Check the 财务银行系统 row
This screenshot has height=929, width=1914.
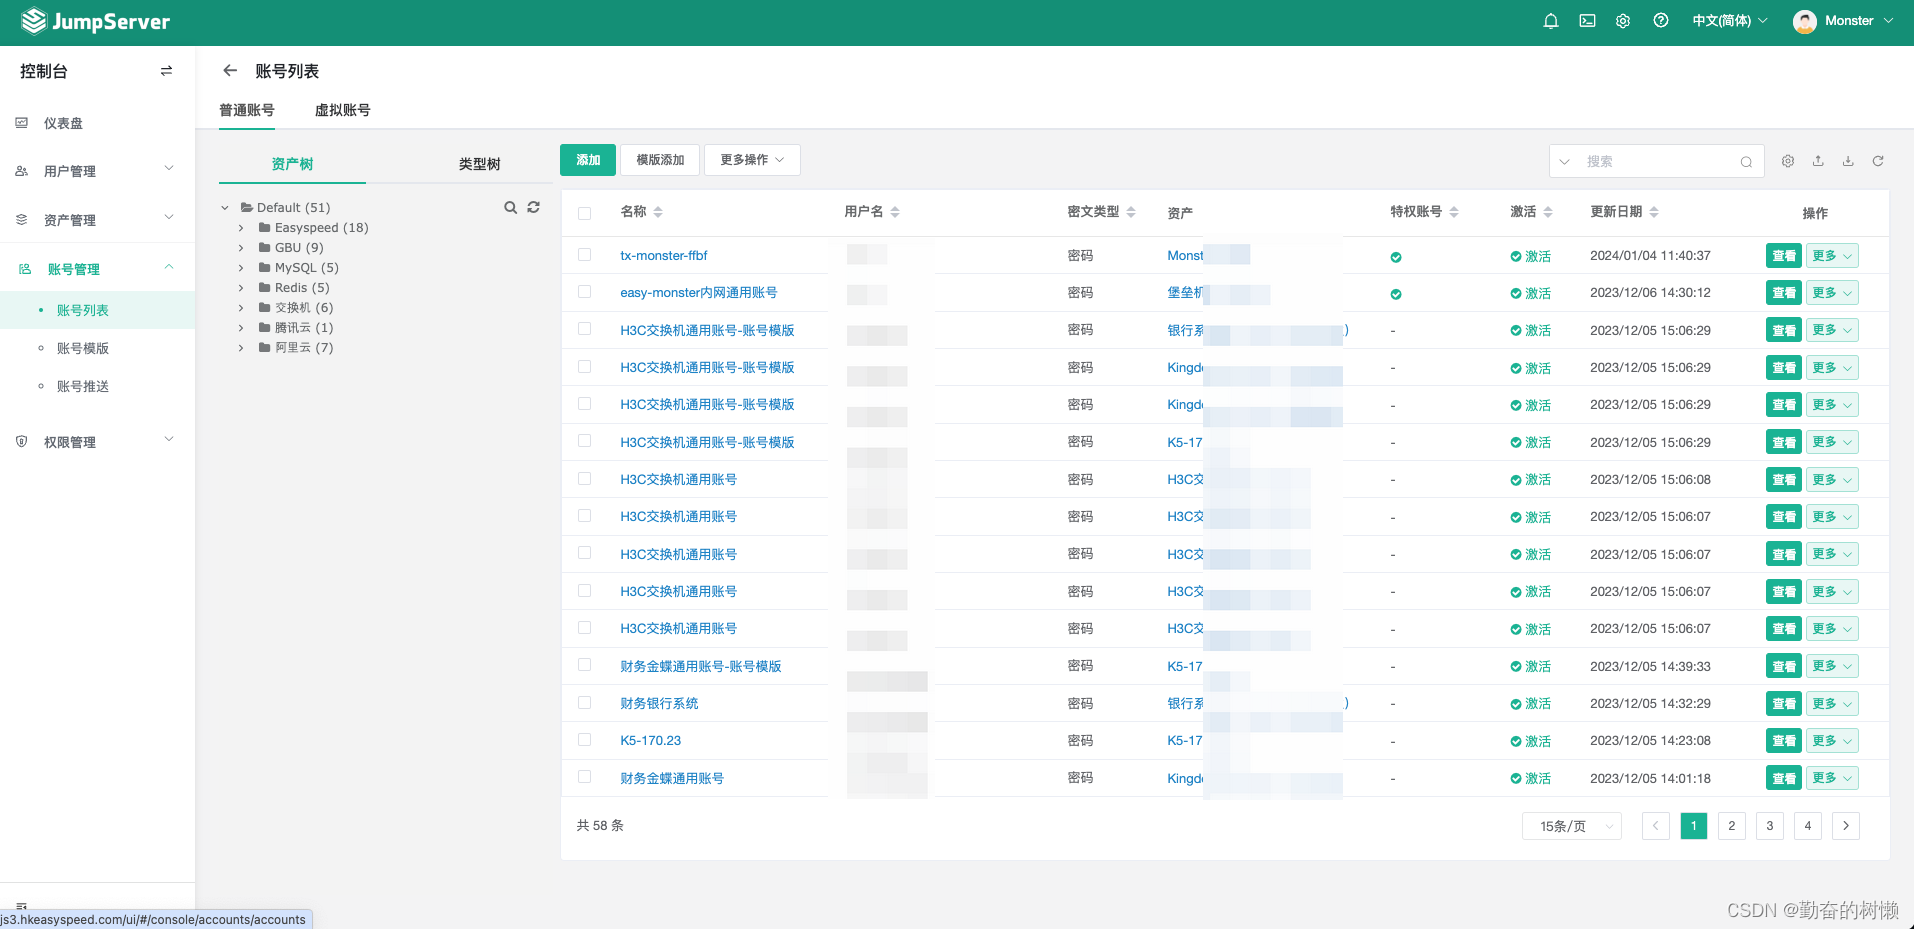point(585,703)
